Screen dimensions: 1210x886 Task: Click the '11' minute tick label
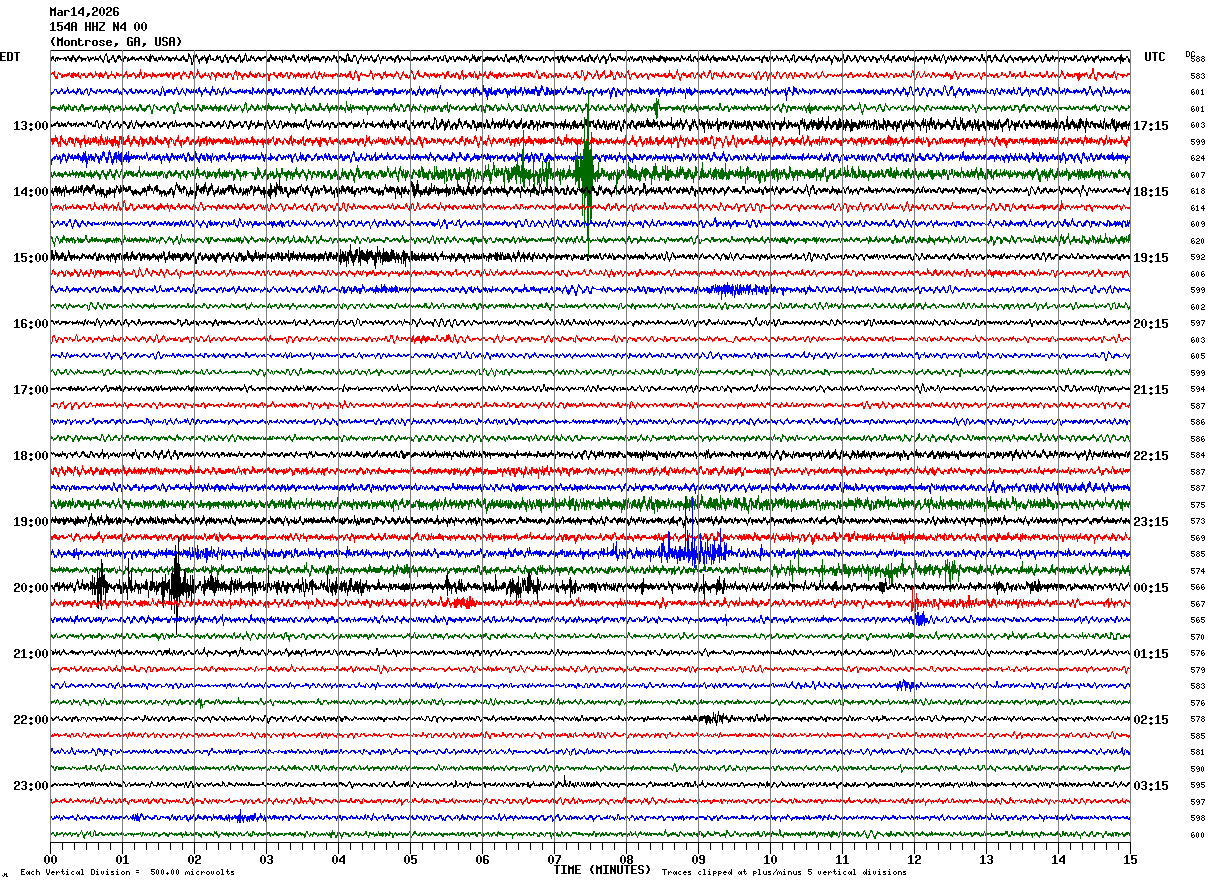(842, 859)
